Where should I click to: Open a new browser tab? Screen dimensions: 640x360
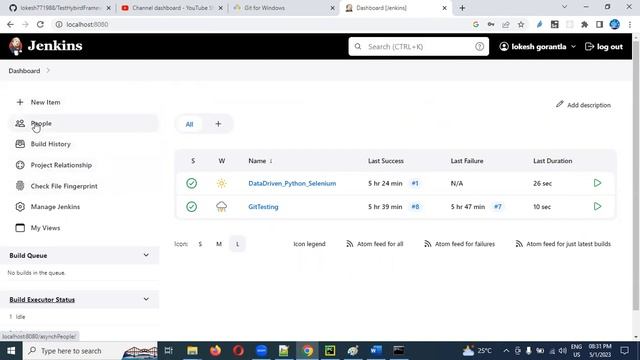click(x=462, y=8)
